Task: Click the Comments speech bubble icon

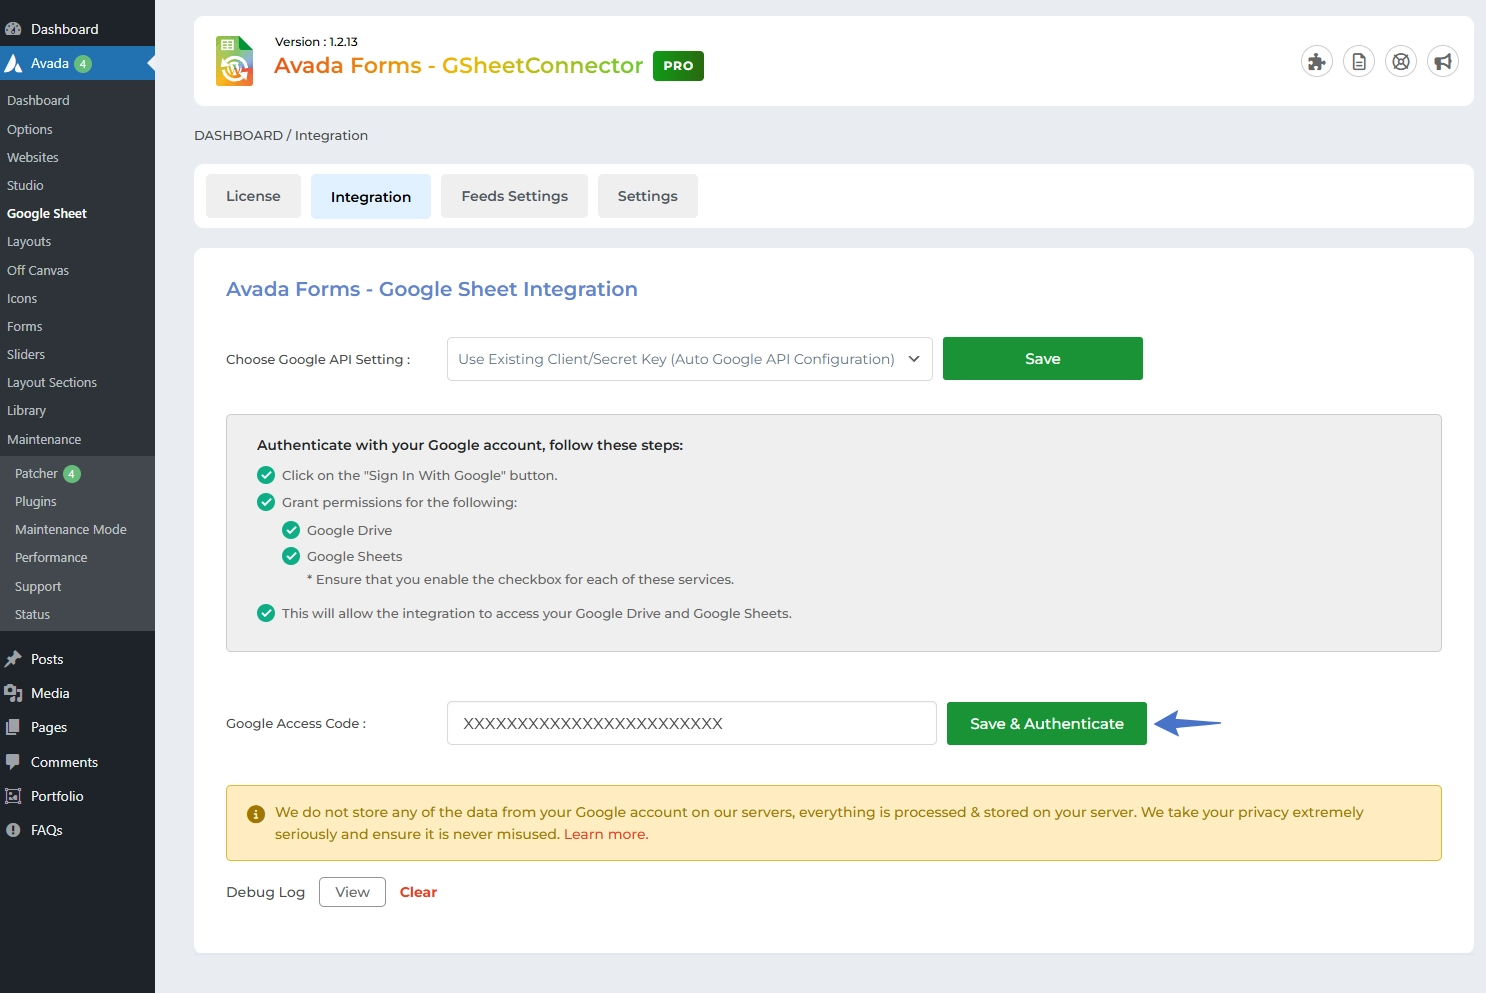Action: (13, 762)
